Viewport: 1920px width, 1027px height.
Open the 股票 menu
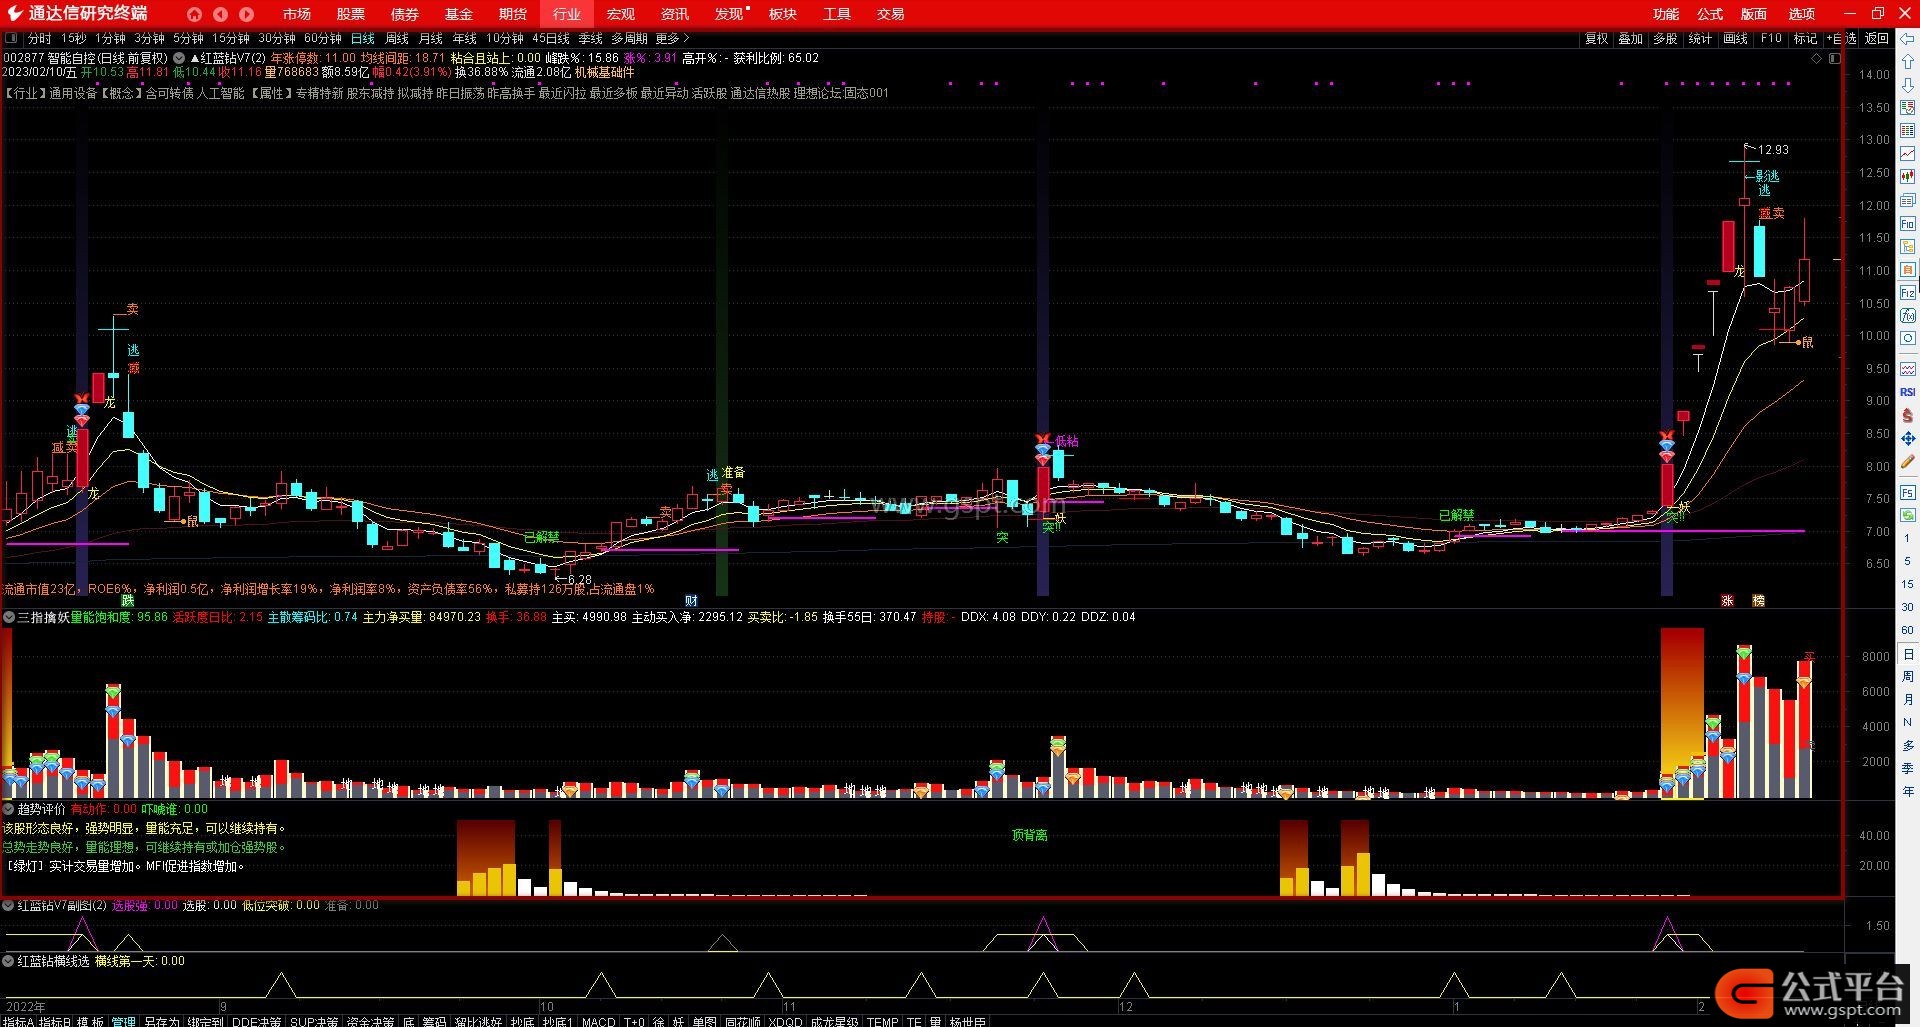[350, 14]
